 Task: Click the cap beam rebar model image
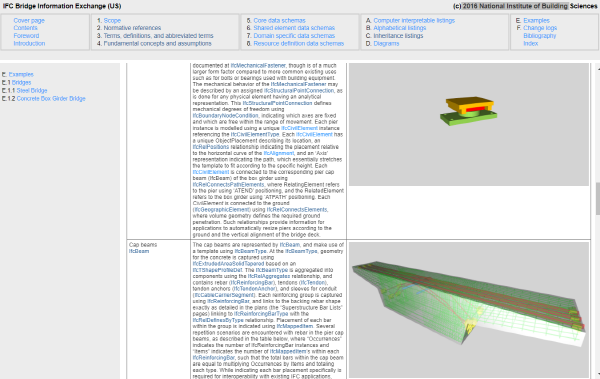coord(469,310)
